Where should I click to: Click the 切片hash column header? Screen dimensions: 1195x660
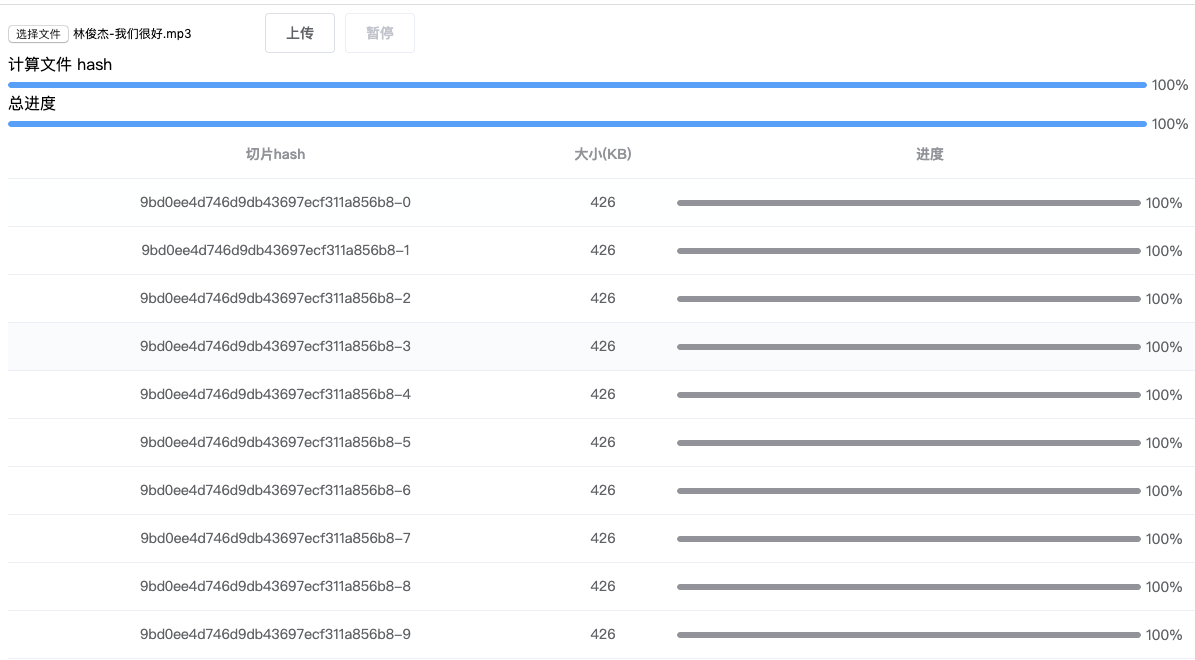[275, 154]
